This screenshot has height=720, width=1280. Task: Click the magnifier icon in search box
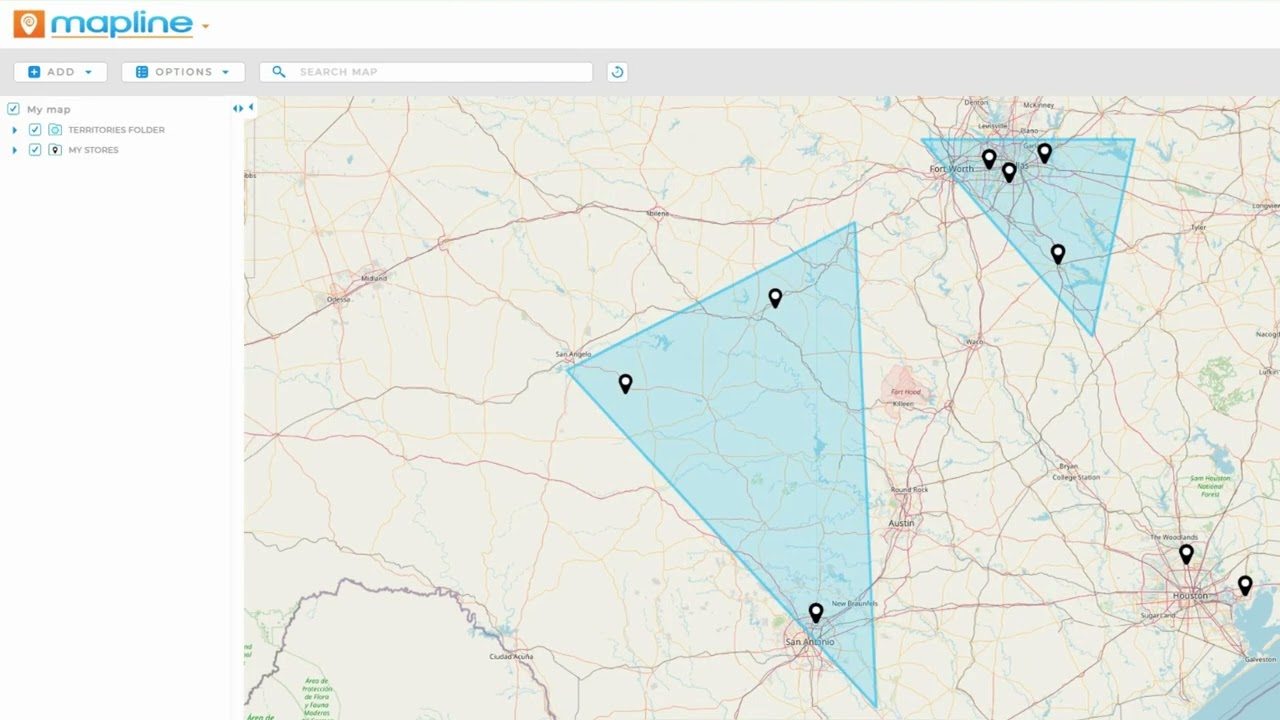coord(279,72)
